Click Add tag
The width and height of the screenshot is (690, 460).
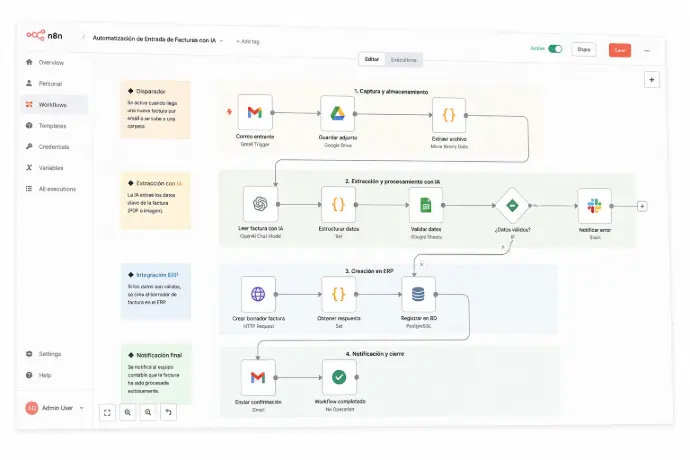pyautogui.click(x=248, y=41)
